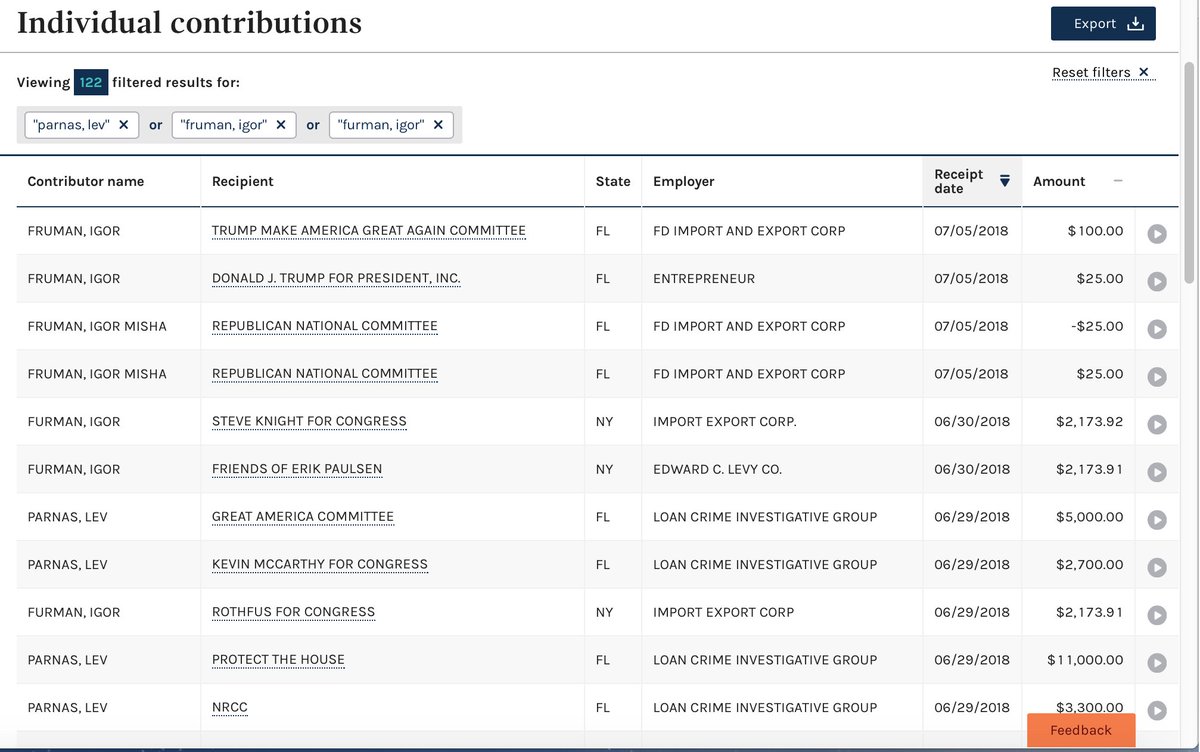Sort by Receipt date column header
This screenshot has height=752, width=1200.
972,181
